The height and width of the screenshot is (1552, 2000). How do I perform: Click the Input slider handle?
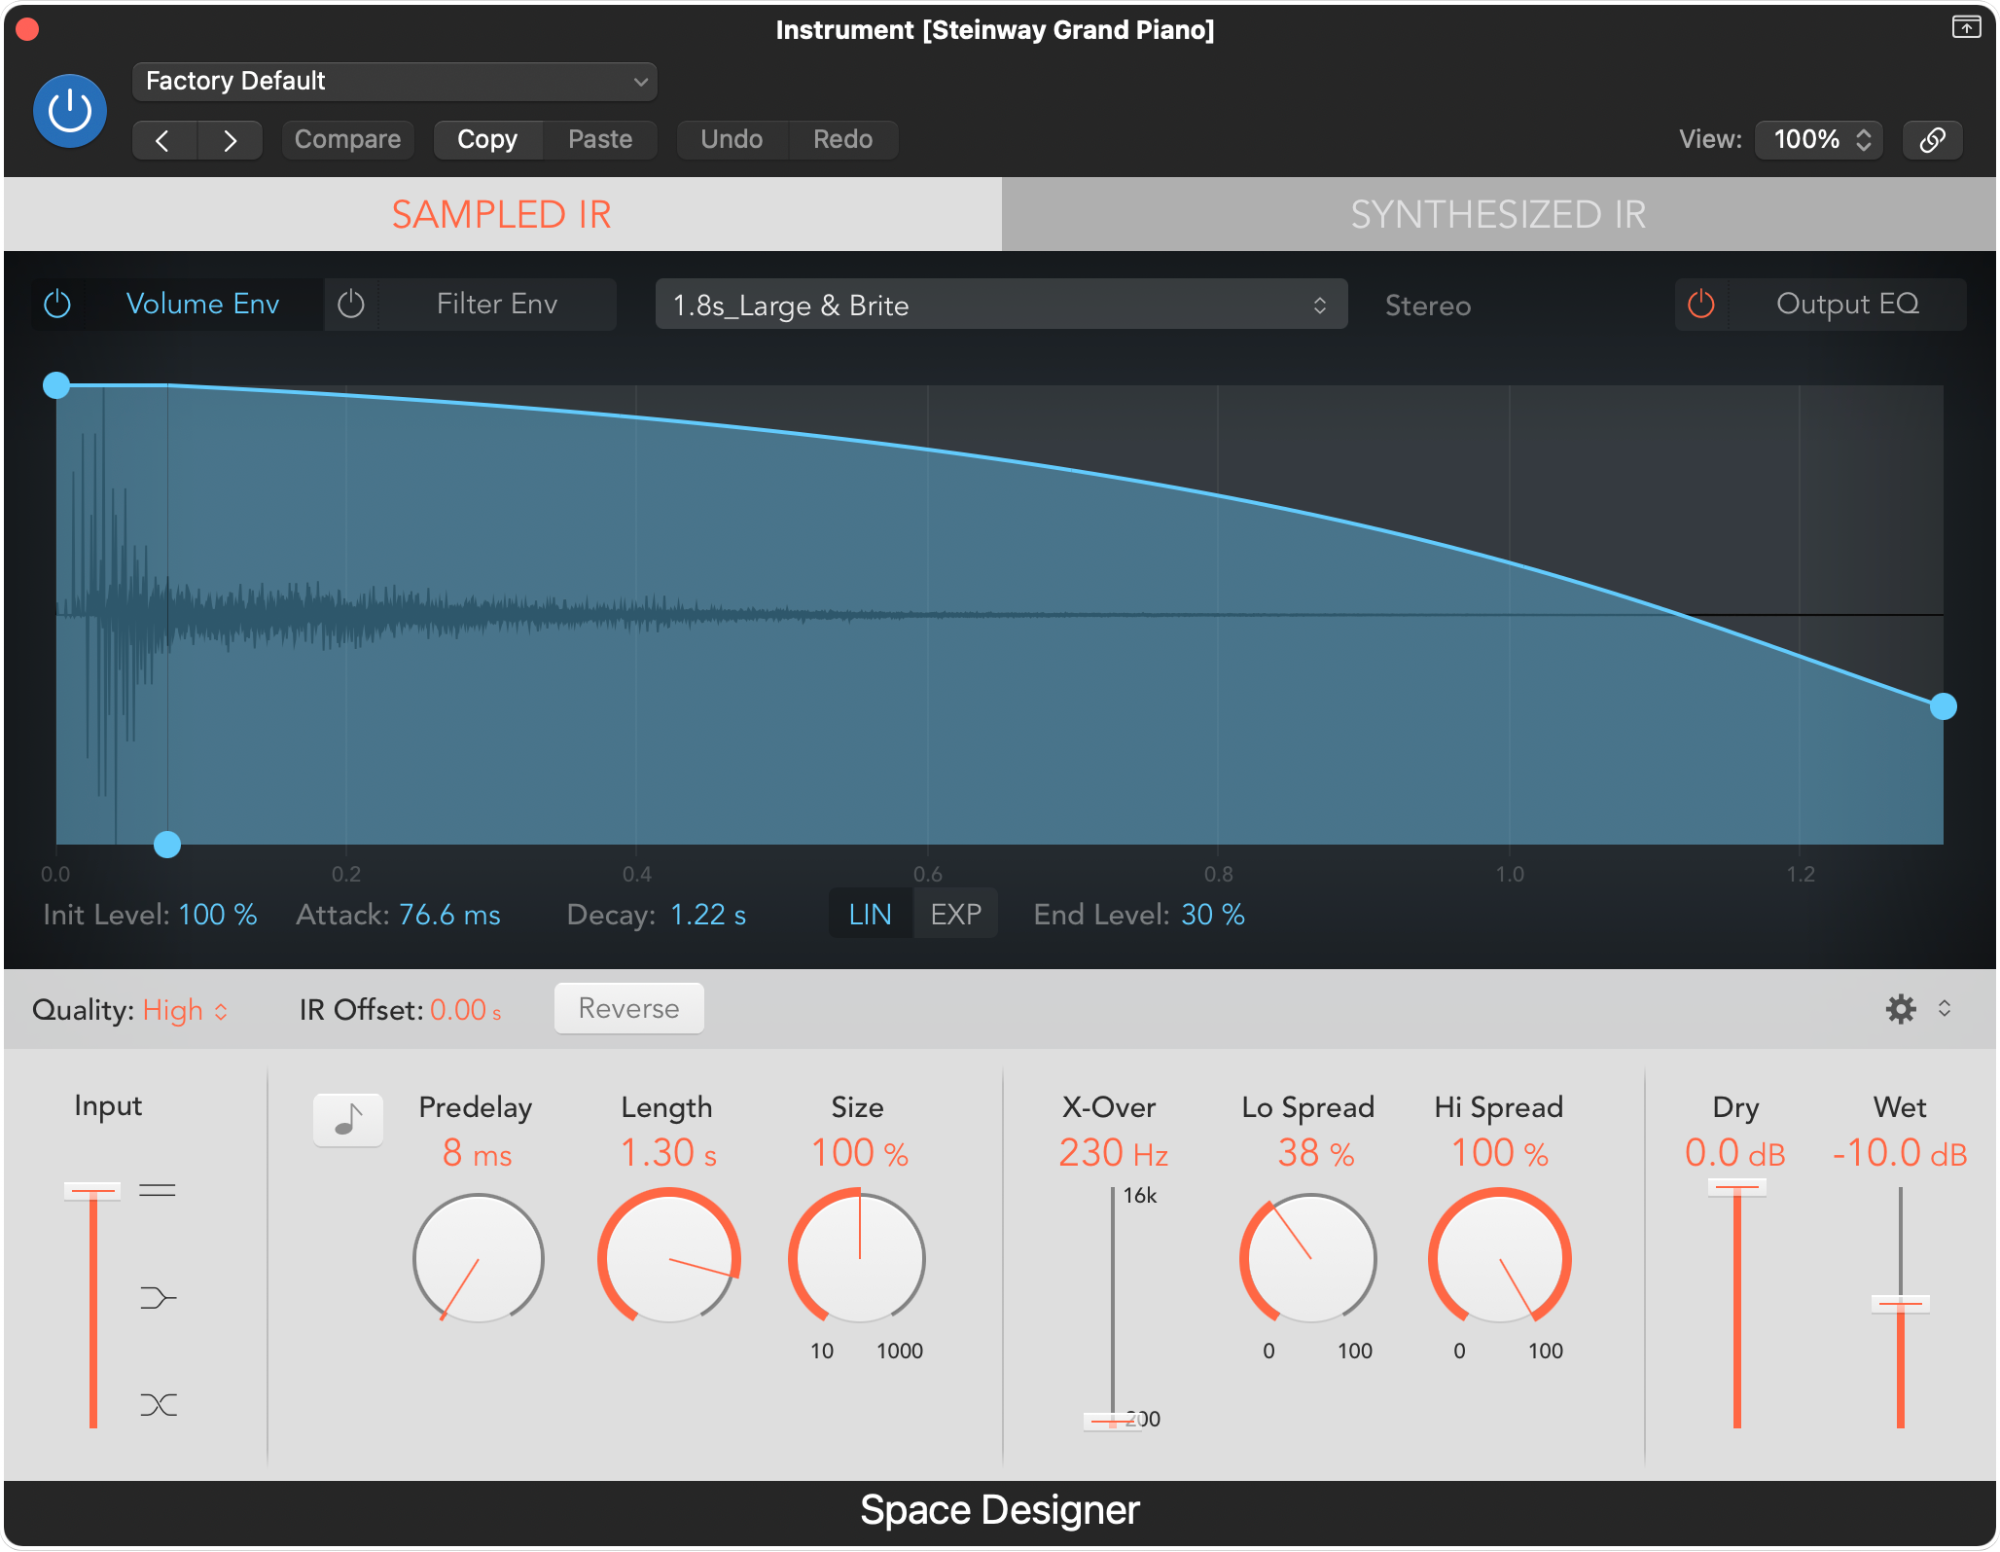click(92, 1190)
